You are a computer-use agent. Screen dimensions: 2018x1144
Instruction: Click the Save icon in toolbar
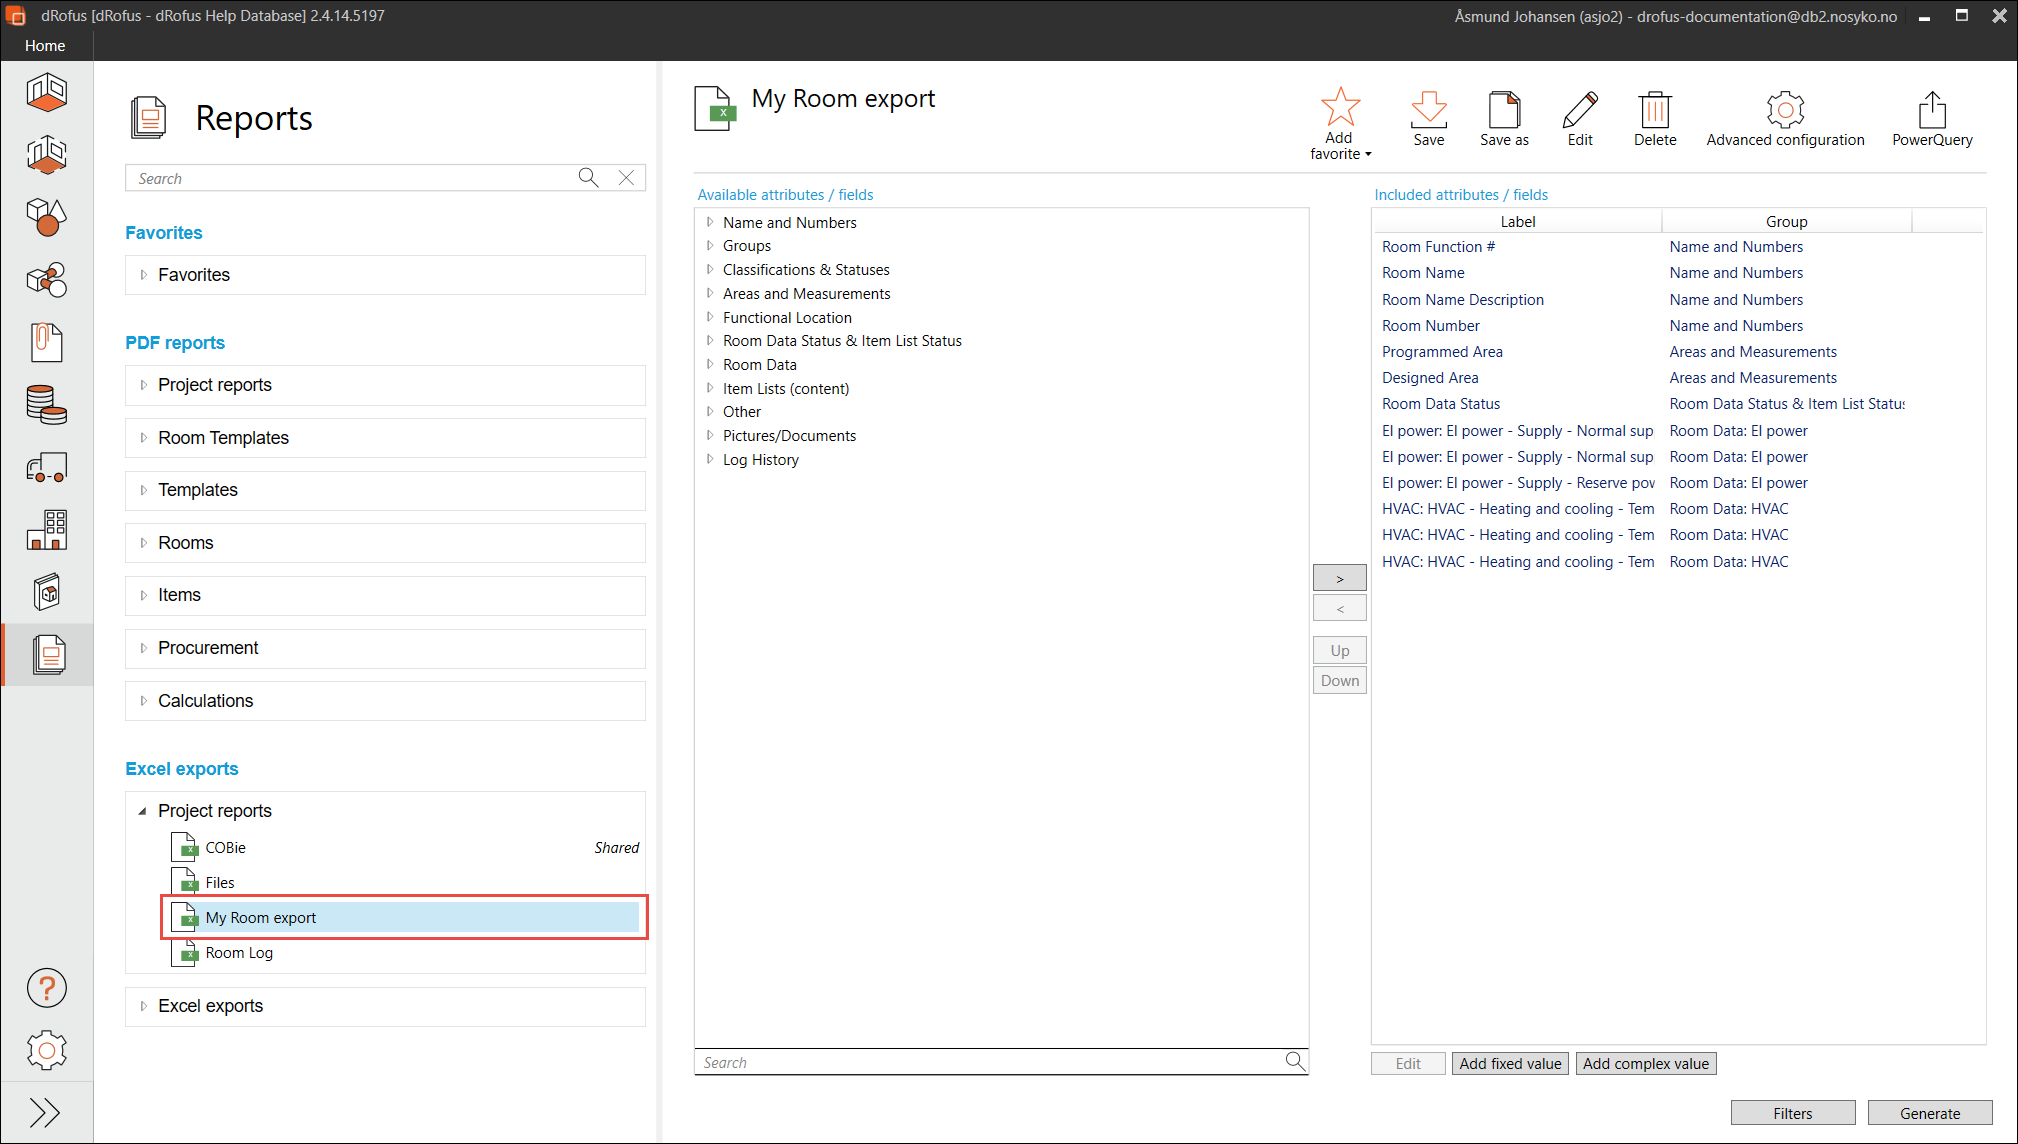click(x=1428, y=110)
